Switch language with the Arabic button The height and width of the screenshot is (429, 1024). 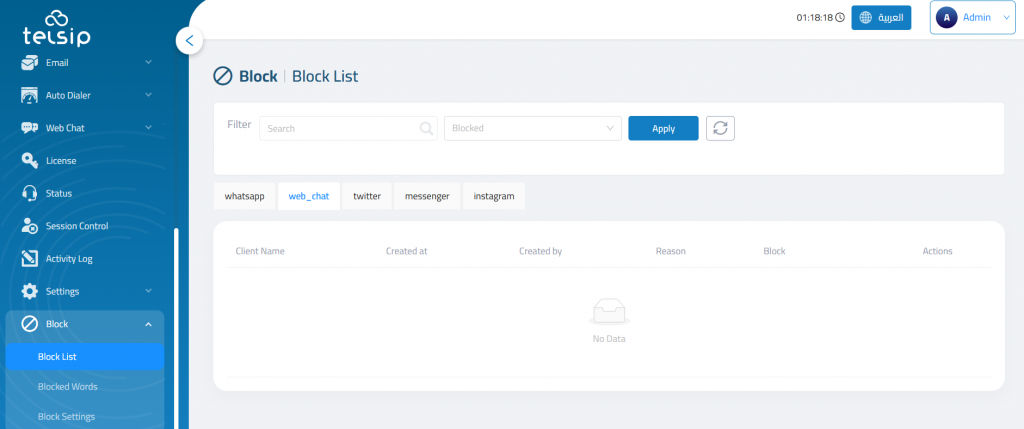881,18
